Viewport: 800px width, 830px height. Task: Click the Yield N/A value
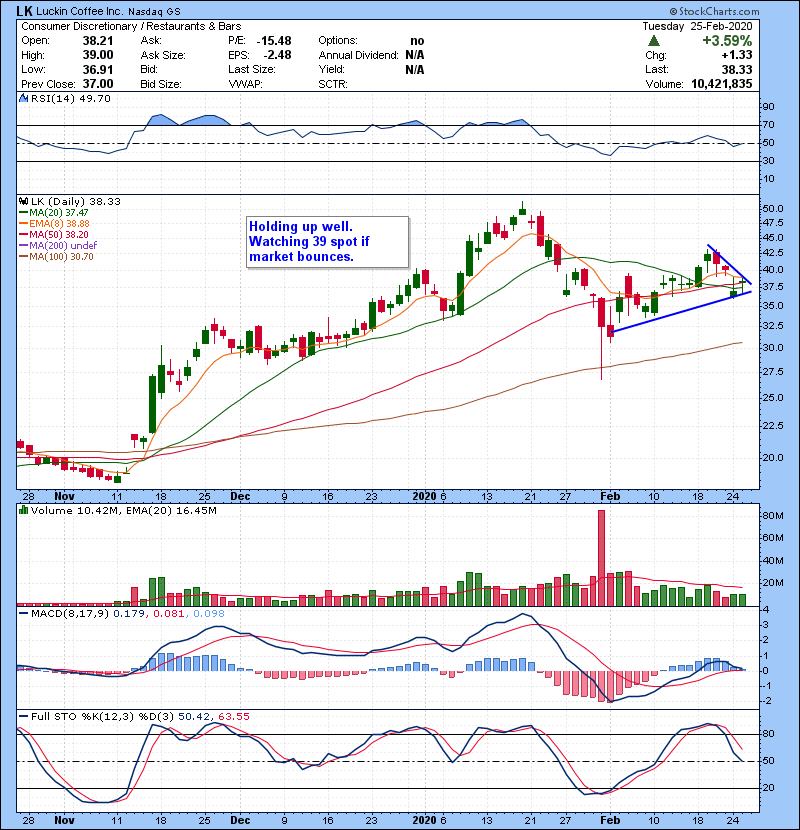(415, 69)
